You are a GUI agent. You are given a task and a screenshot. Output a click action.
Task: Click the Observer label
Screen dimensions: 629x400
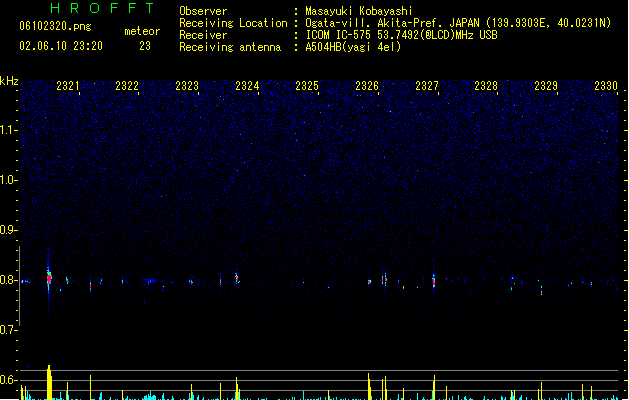(x=203, y=11)
